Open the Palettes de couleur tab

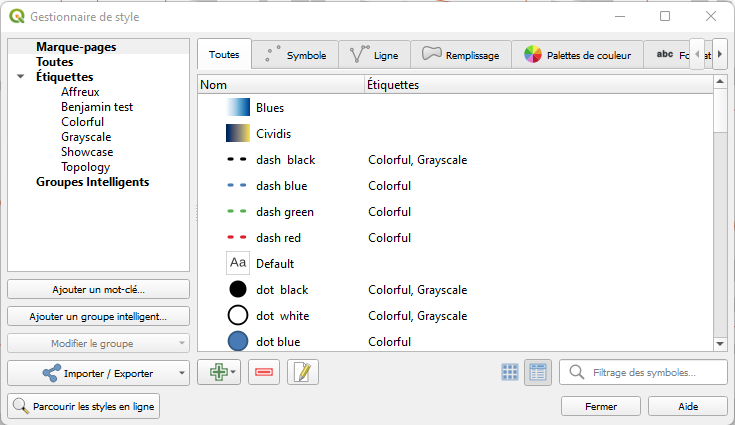click(x=578, y=55)
